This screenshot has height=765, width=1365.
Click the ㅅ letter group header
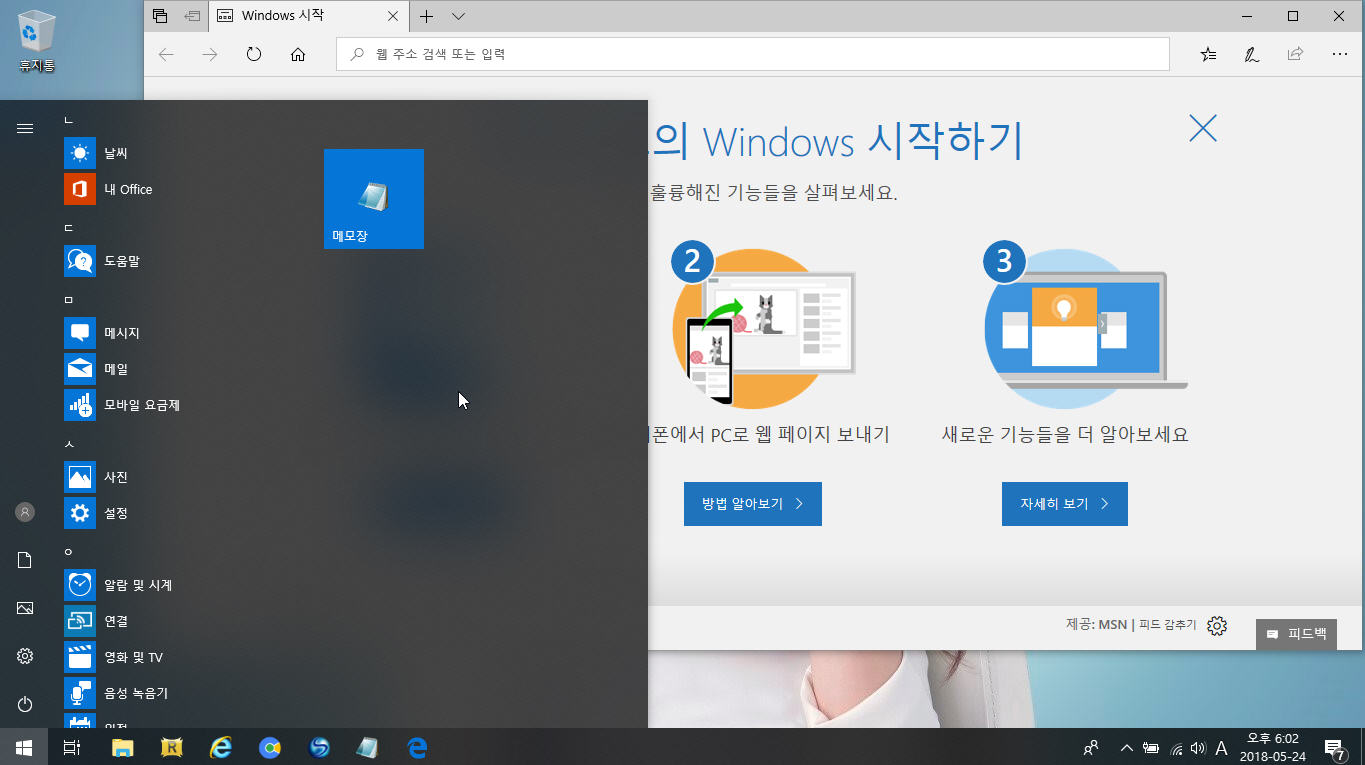click(68, 444)
